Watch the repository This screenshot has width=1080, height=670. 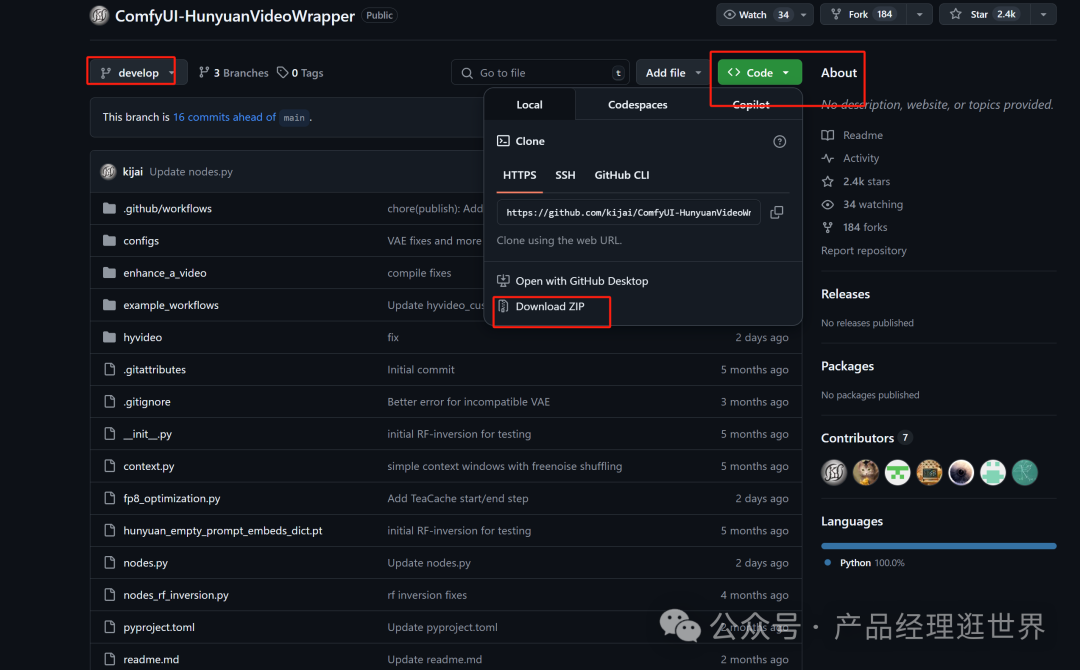click(x=756, y=14)
